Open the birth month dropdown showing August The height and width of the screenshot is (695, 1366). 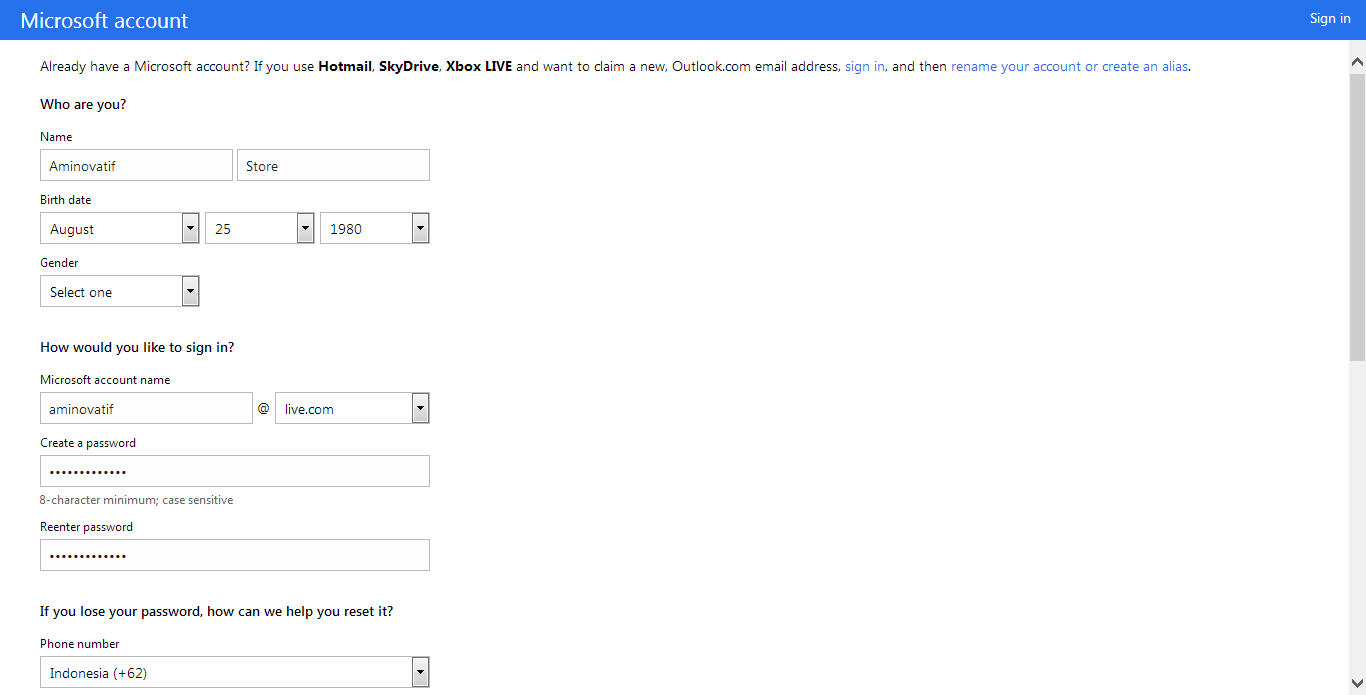tap(120, 228)
